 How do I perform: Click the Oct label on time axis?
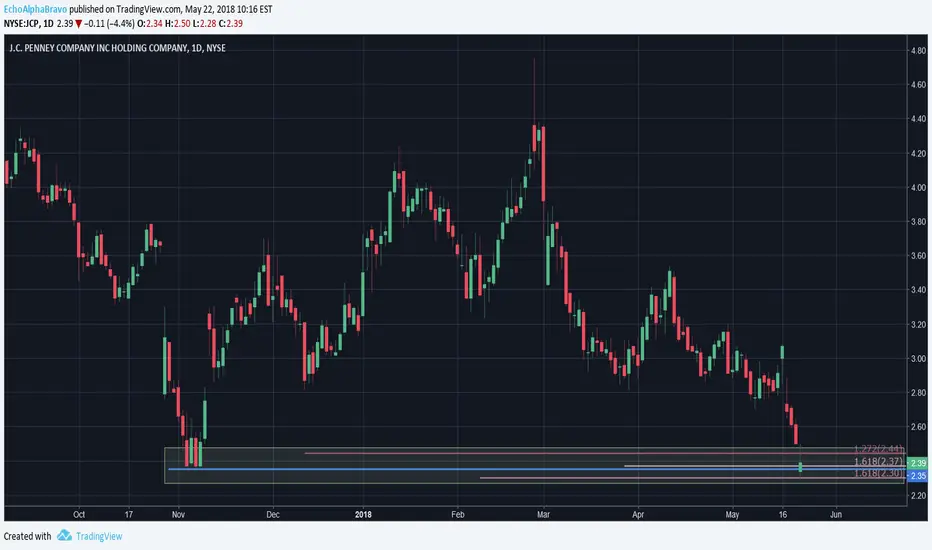tap(79, 514)
